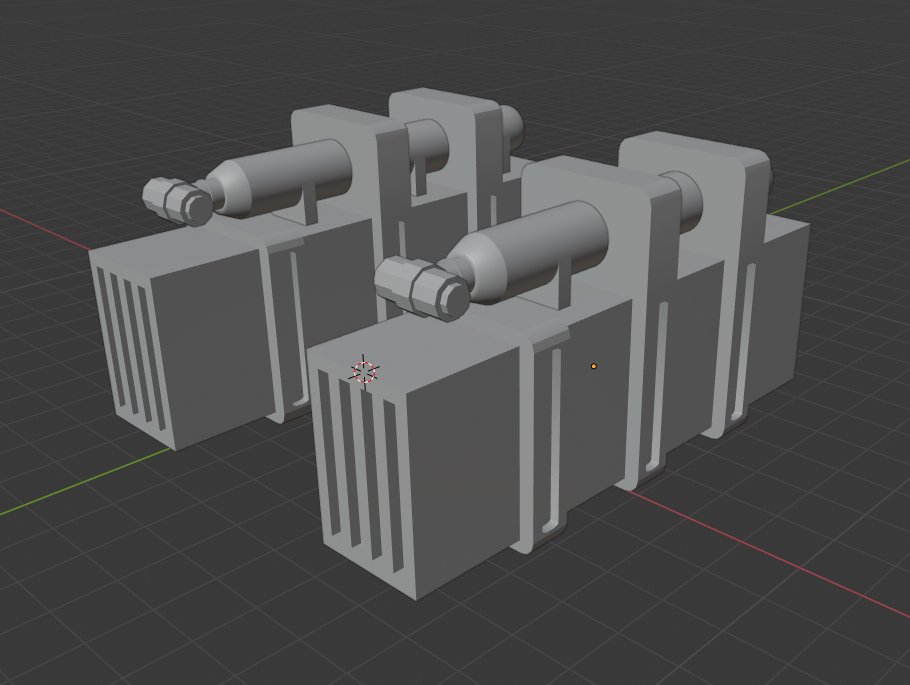This screenshot has height=685, width=910.
Task: Select the orange object origin dot
Action: (x=594, y=366)
